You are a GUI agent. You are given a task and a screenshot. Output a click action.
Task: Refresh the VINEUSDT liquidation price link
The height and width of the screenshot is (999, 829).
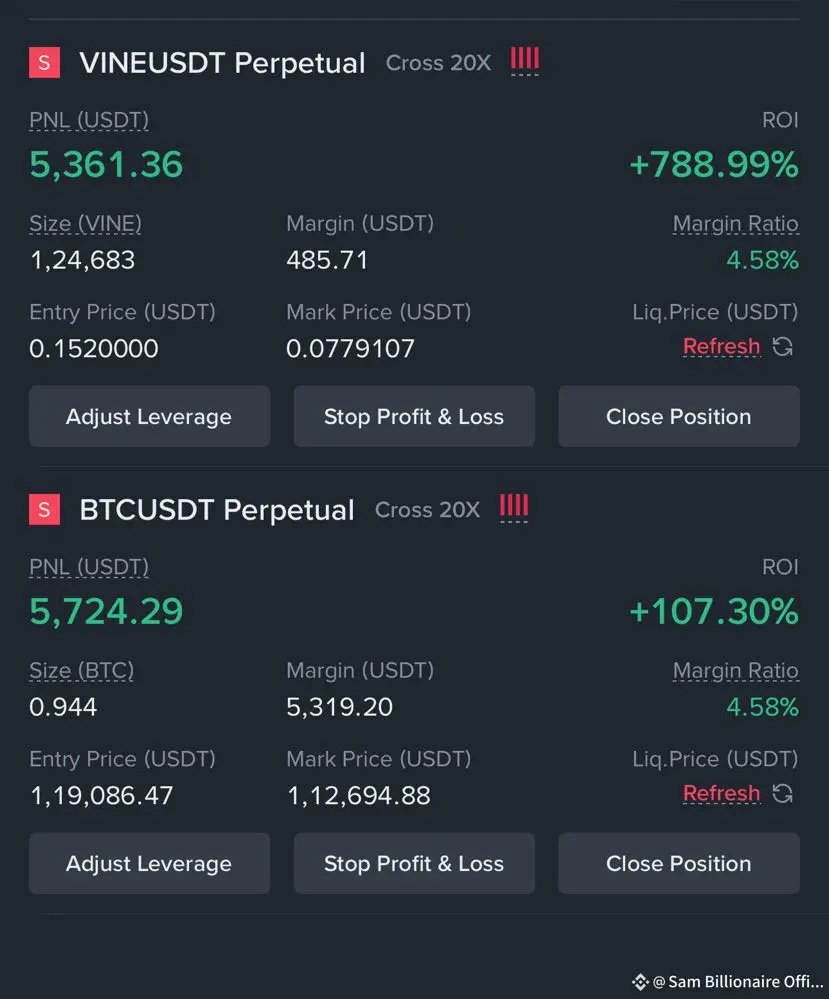point(721,346)
